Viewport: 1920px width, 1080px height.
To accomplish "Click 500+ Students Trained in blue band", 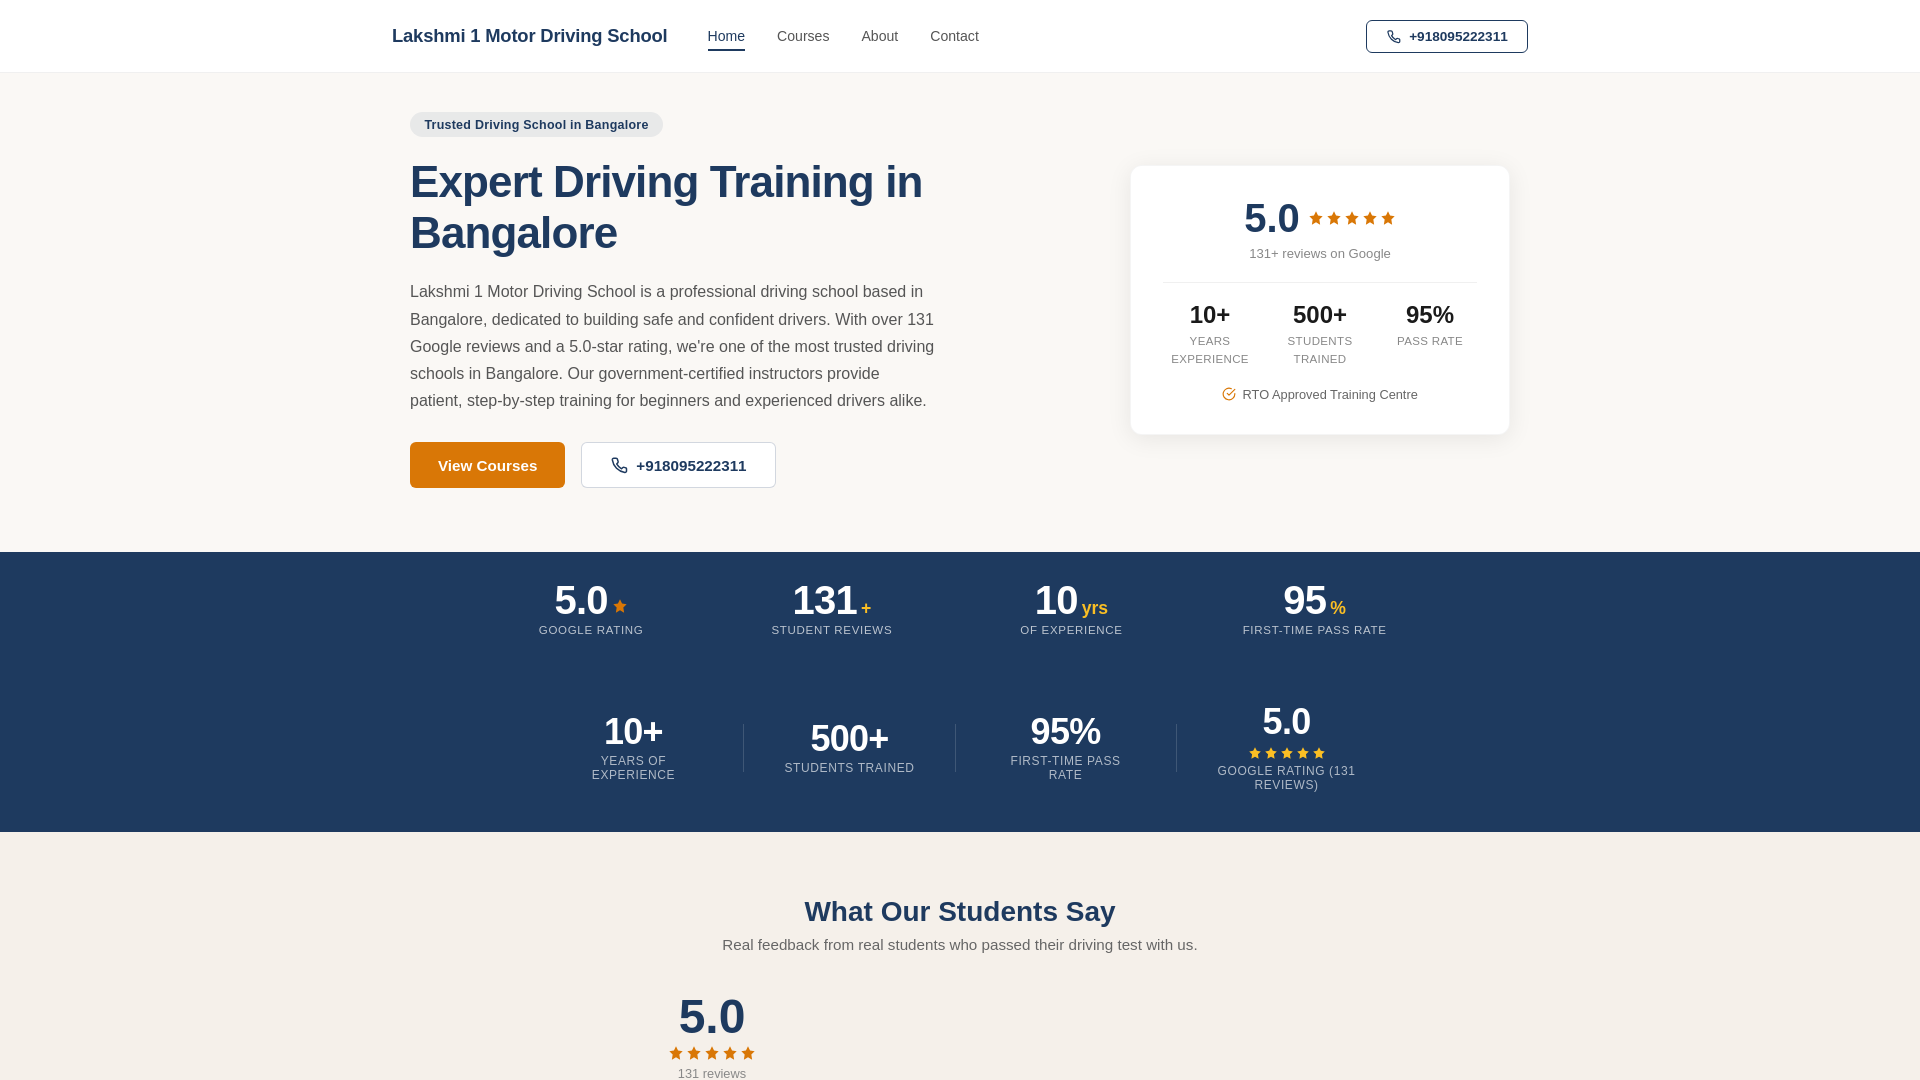I will point(849,747).
